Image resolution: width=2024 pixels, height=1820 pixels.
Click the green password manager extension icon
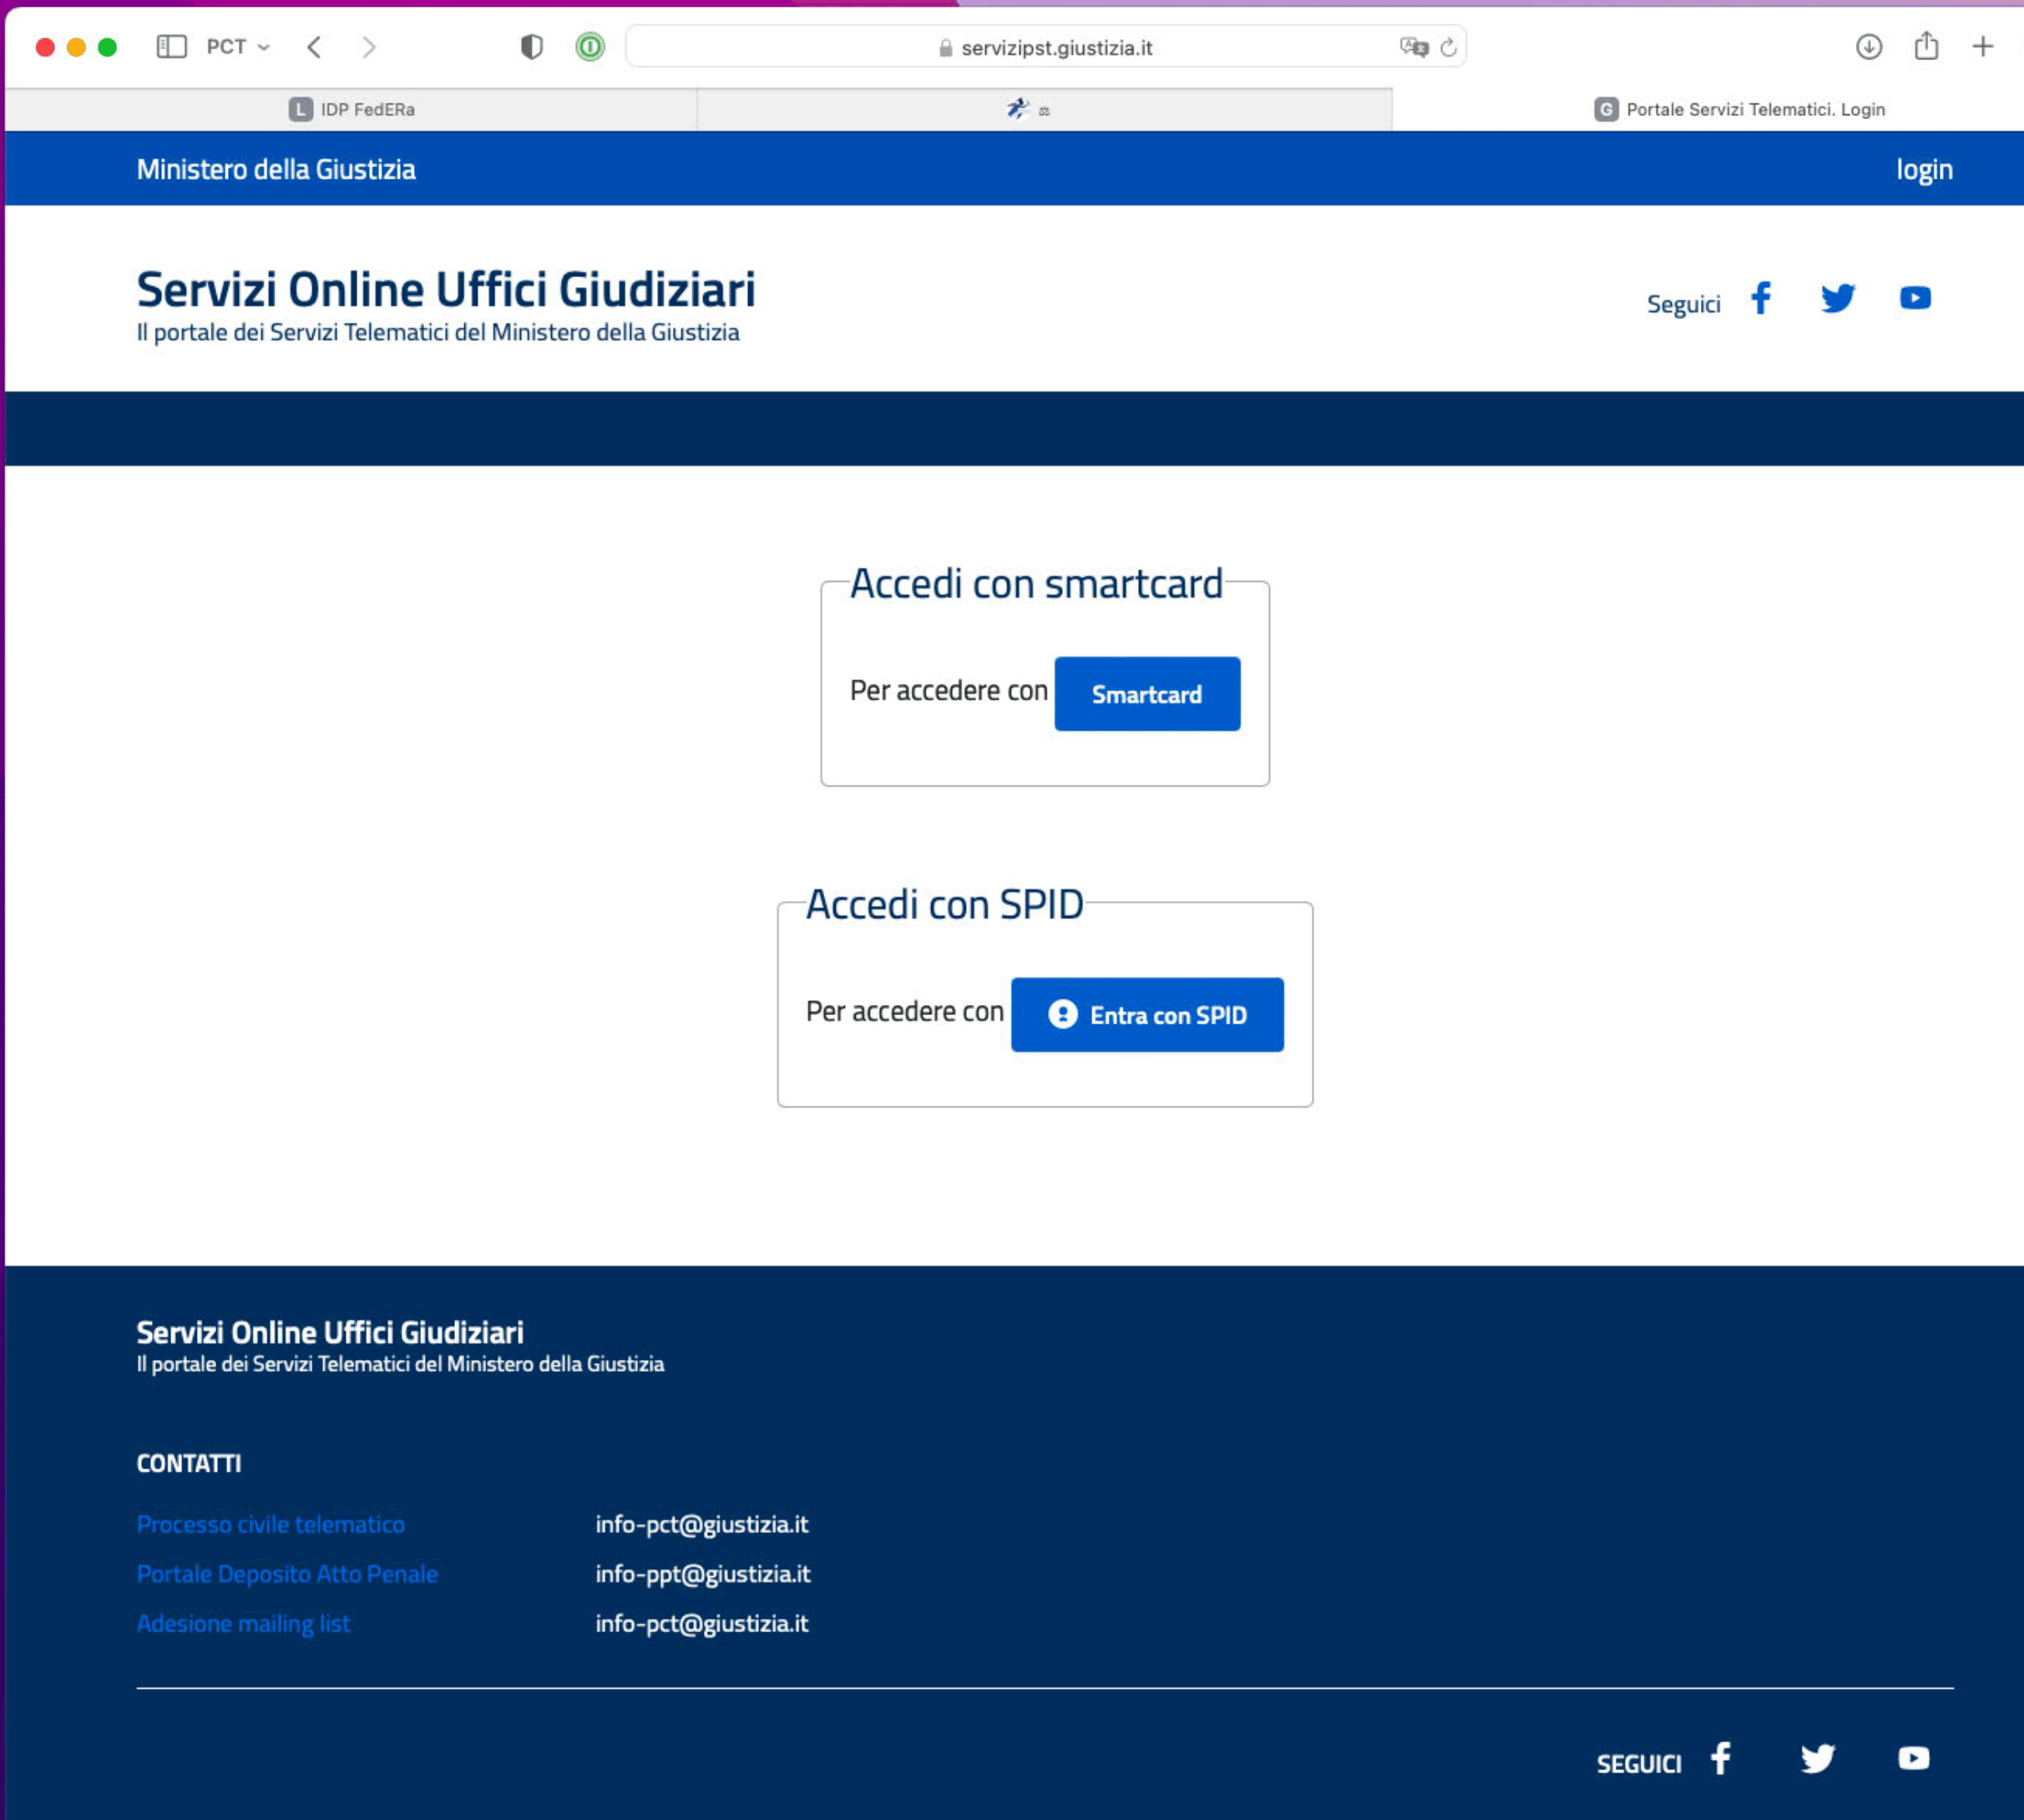590,47
